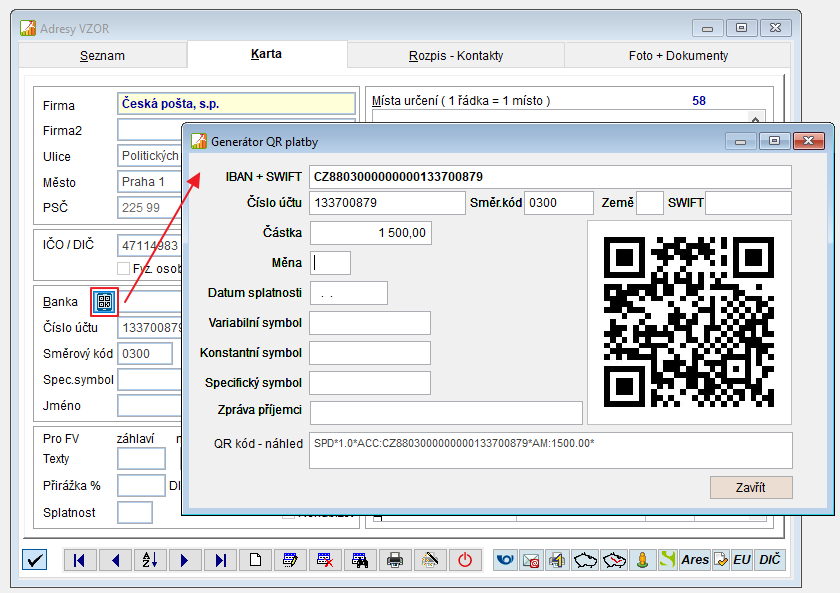
Task: Open the design tools pencil icon
Action: (x=430, y=560)
